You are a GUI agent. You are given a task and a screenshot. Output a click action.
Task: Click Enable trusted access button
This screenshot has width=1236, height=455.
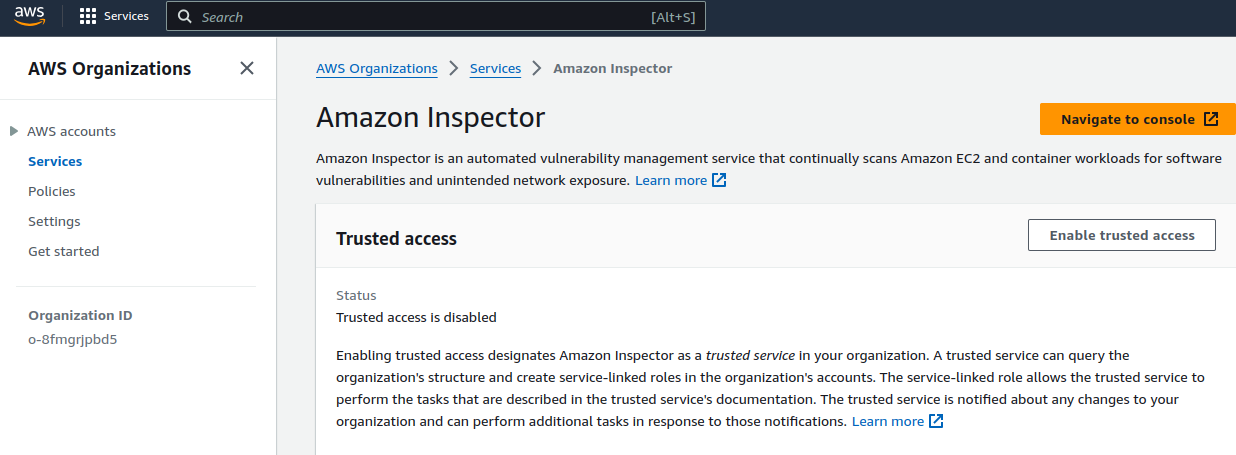(x=1121, y=235)
